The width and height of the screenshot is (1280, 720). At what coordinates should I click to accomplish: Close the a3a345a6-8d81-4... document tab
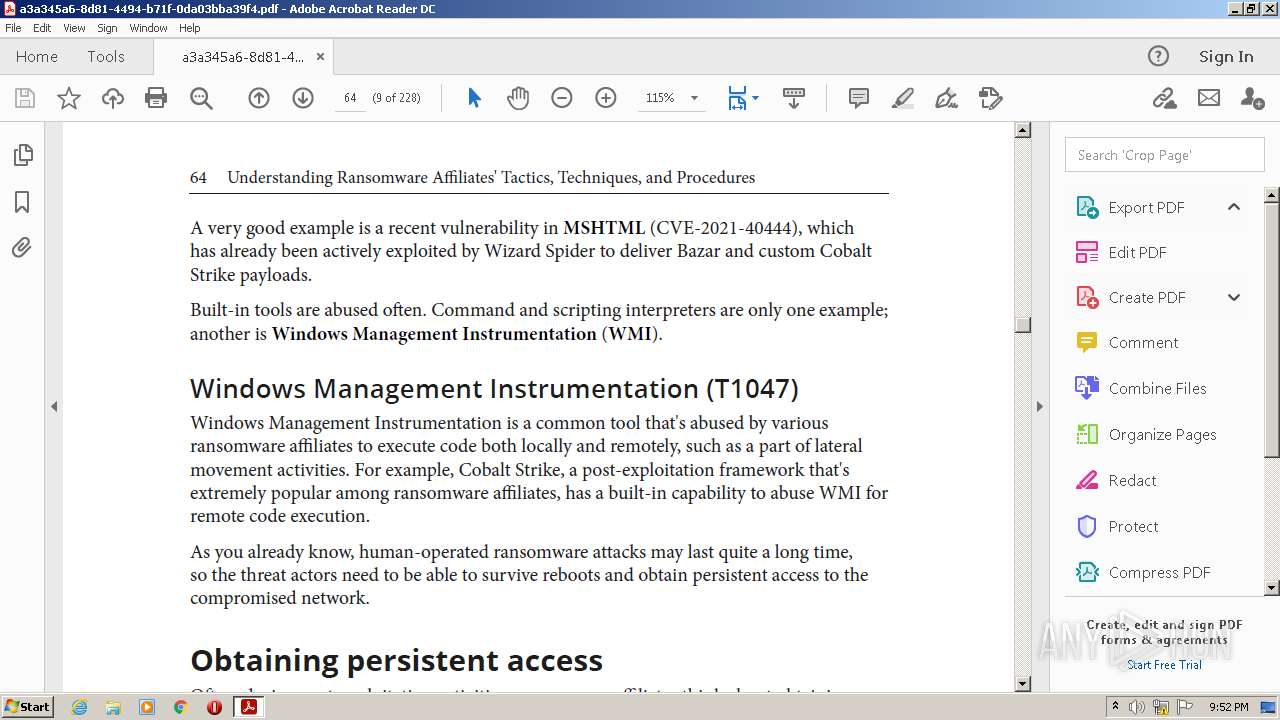[320, 57]
